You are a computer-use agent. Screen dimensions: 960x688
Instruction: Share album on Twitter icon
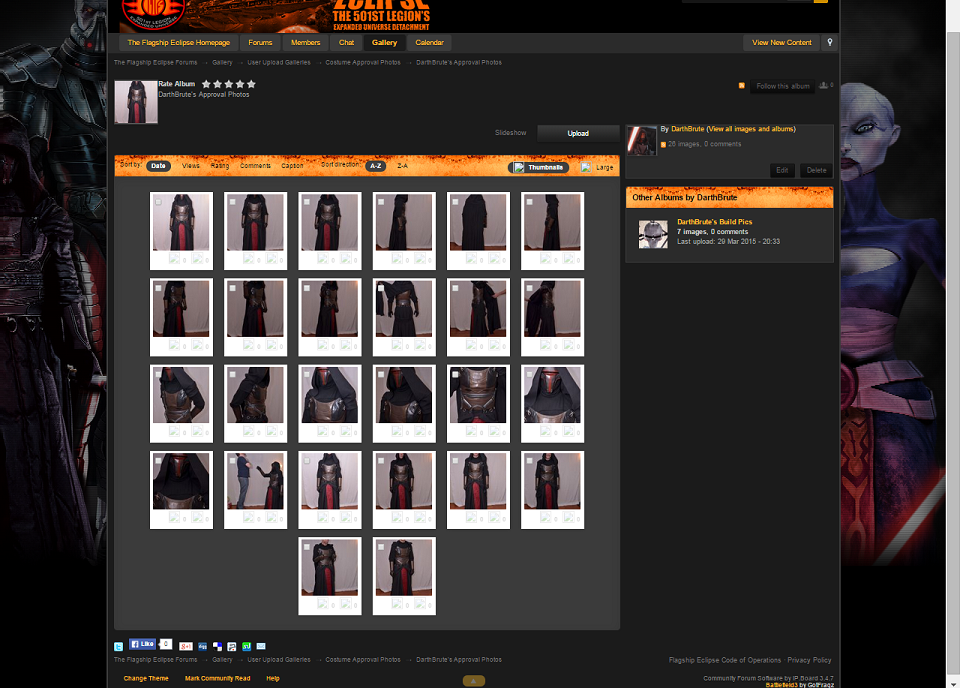click(x=119, y=646)
